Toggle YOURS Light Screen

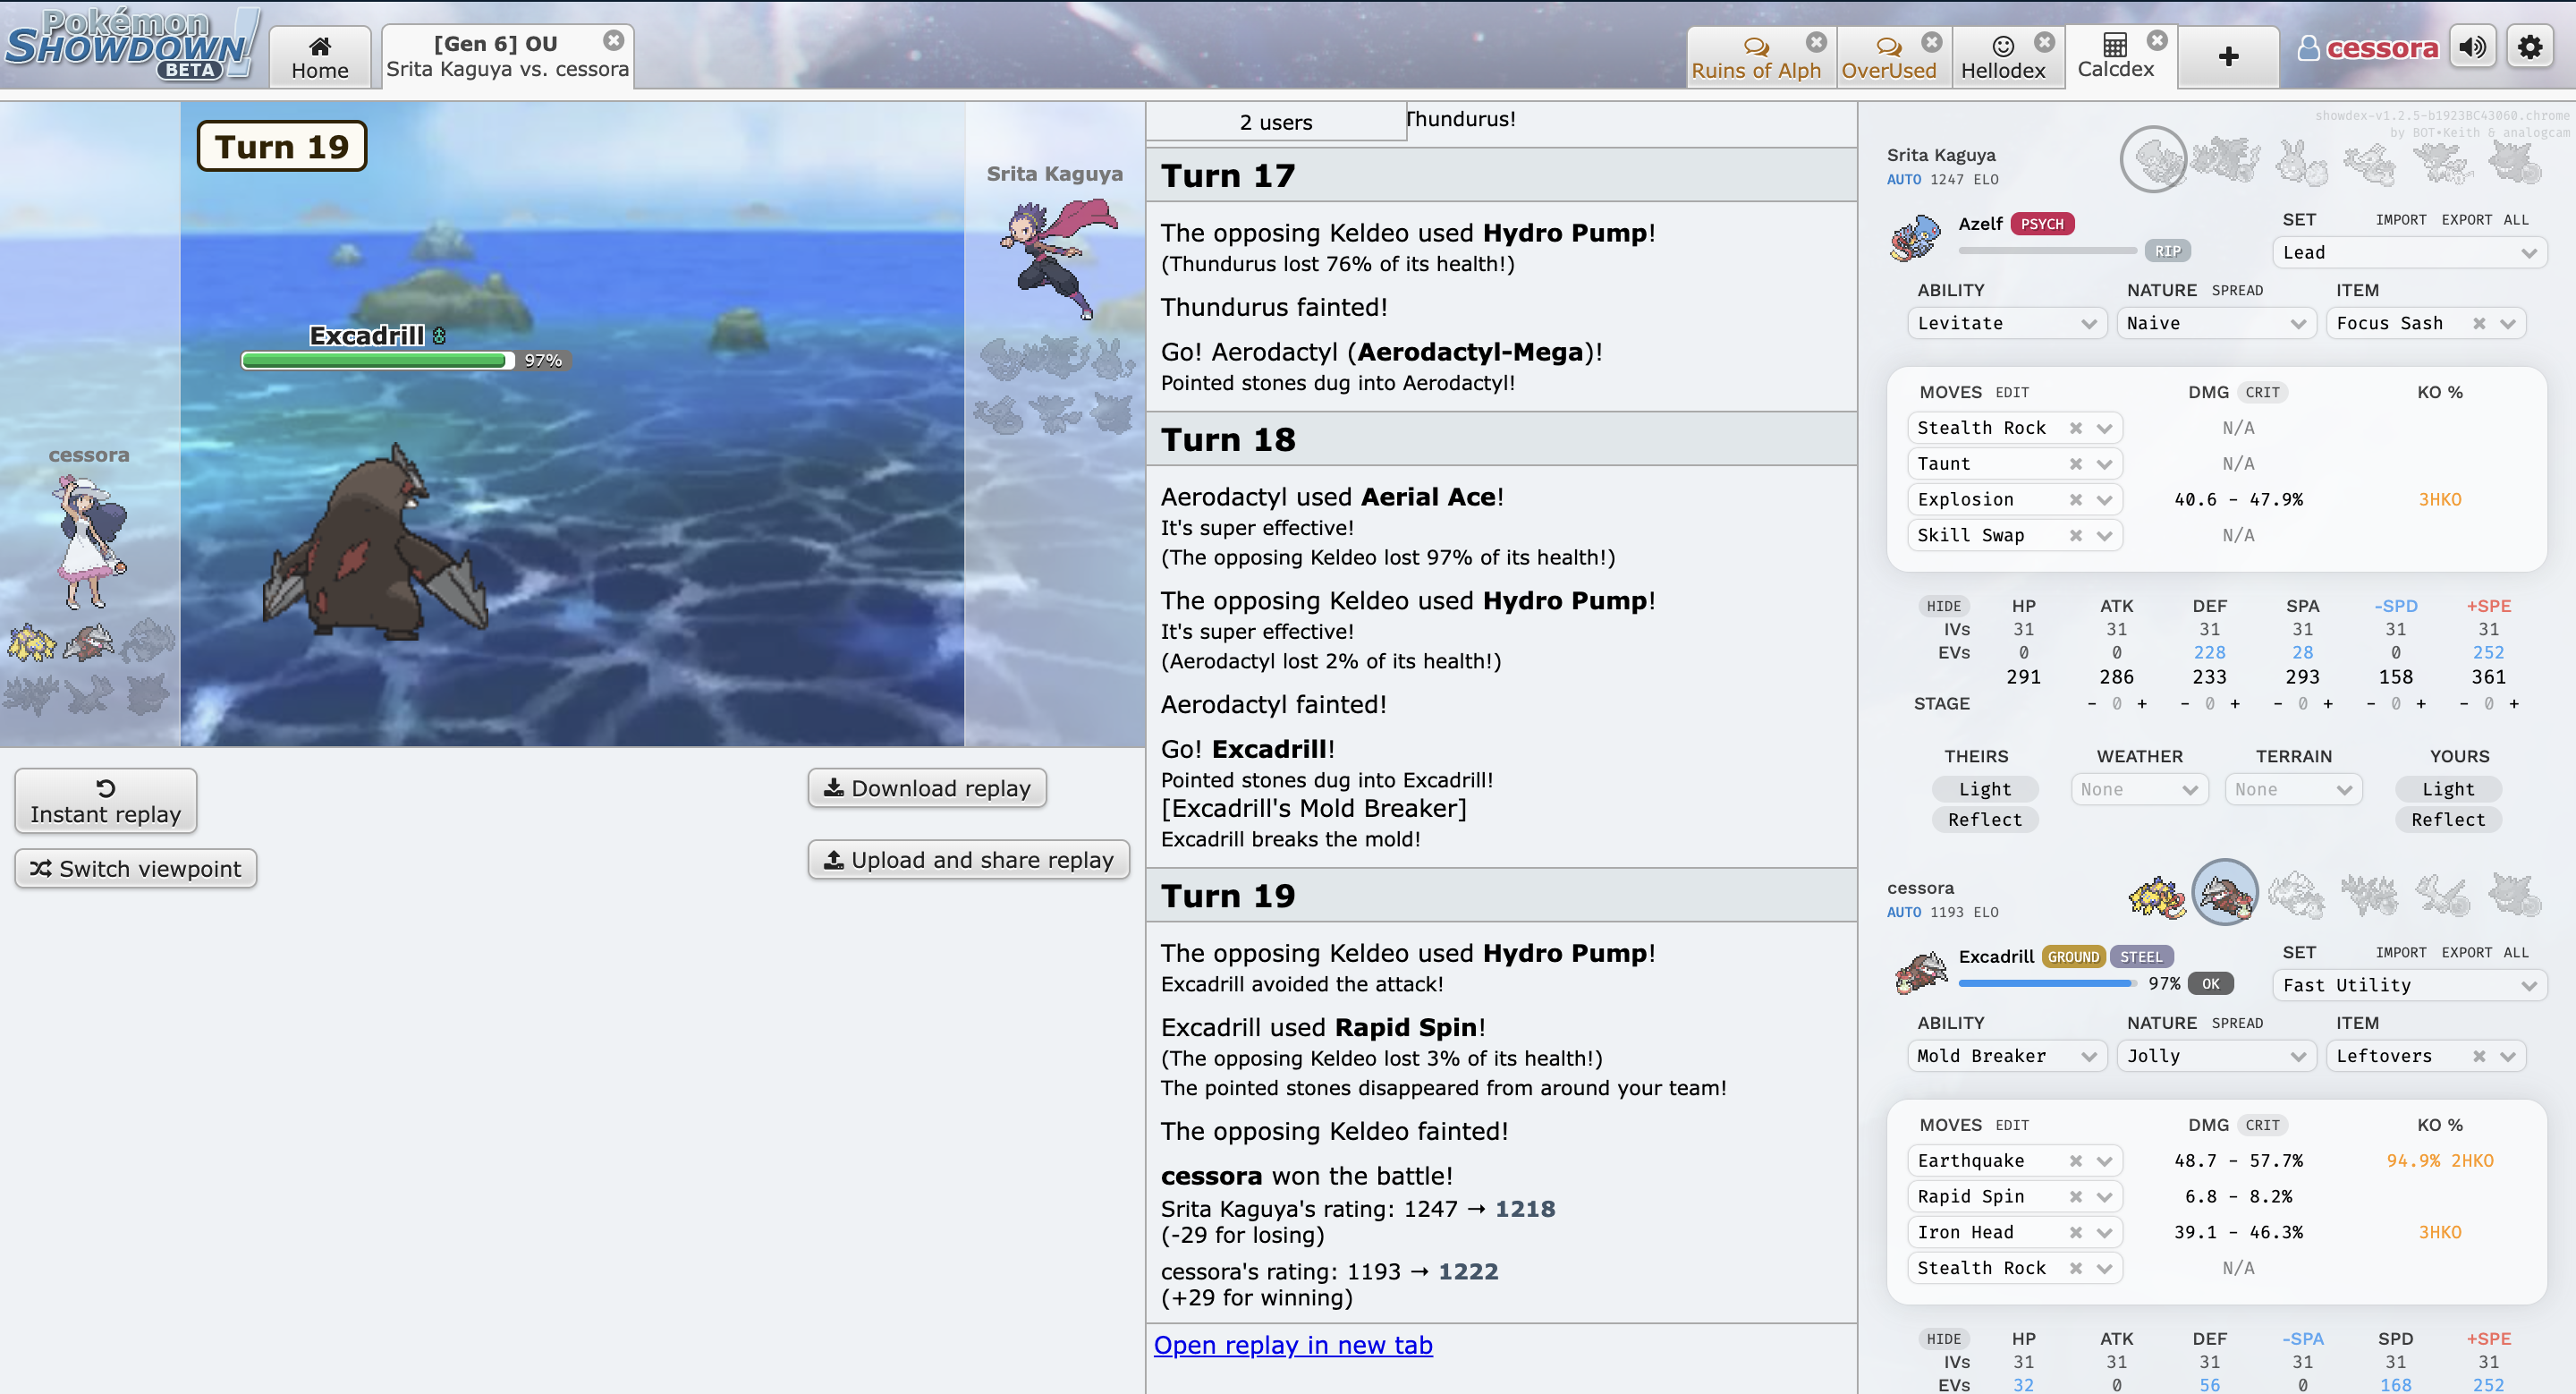pos(2448,789)
